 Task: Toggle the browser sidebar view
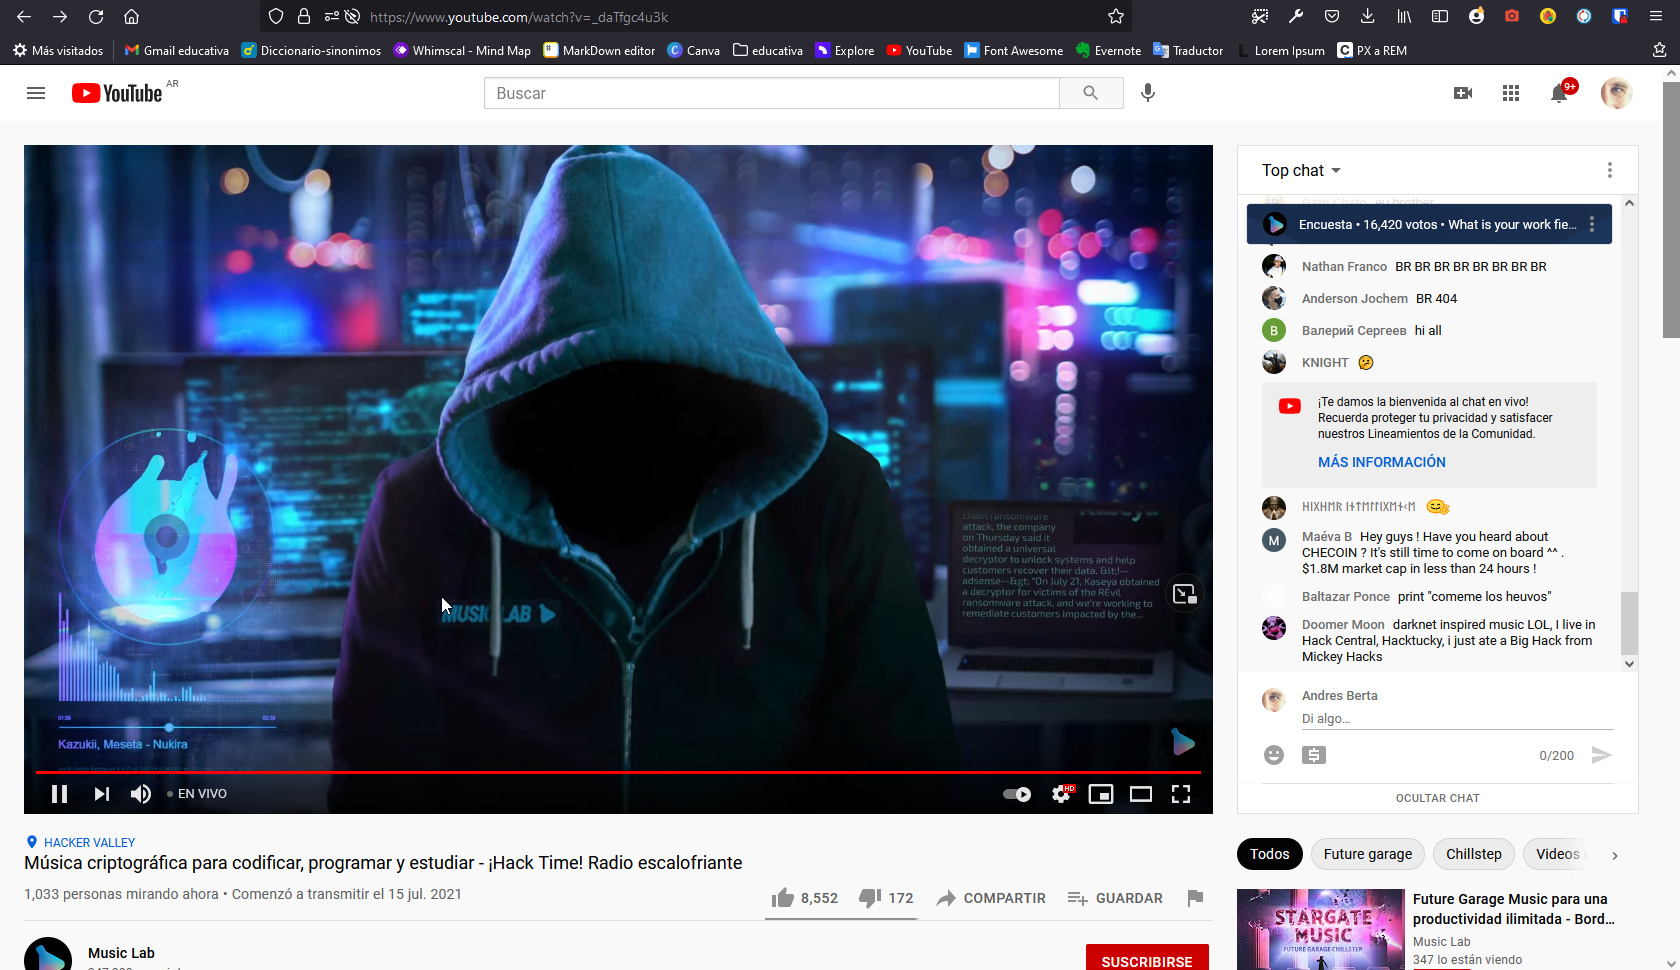pyautogui.click(x=1440, y=17)
